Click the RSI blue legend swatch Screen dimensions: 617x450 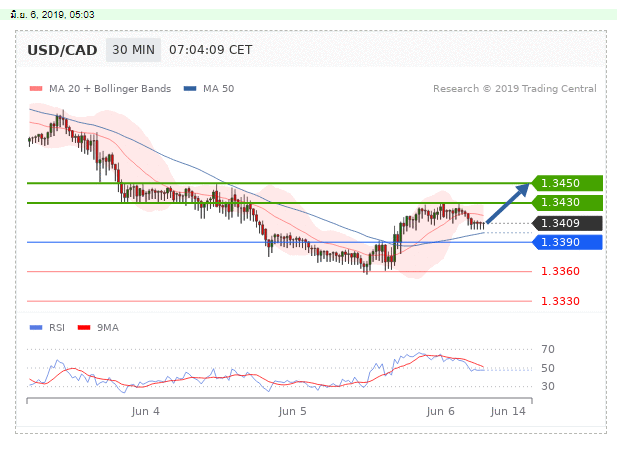(x=36, y=327)
